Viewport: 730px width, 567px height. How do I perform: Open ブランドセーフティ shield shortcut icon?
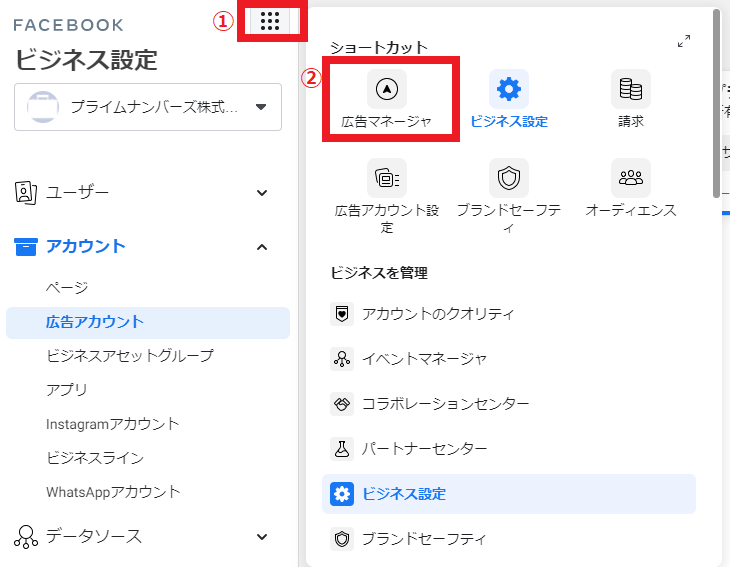[x=508, y=178]
